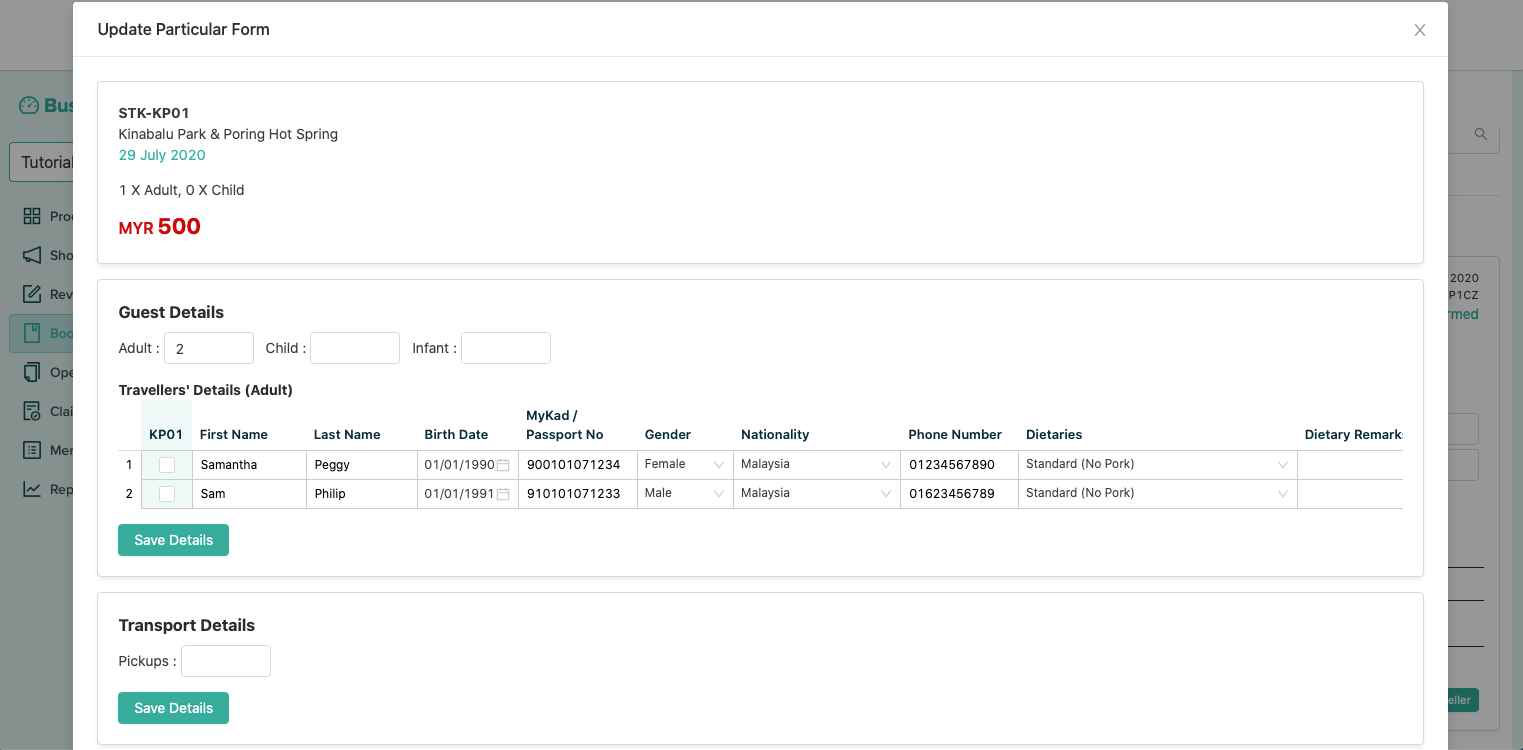Click the megaphone icon in sidebar

[x=32, y=255]
